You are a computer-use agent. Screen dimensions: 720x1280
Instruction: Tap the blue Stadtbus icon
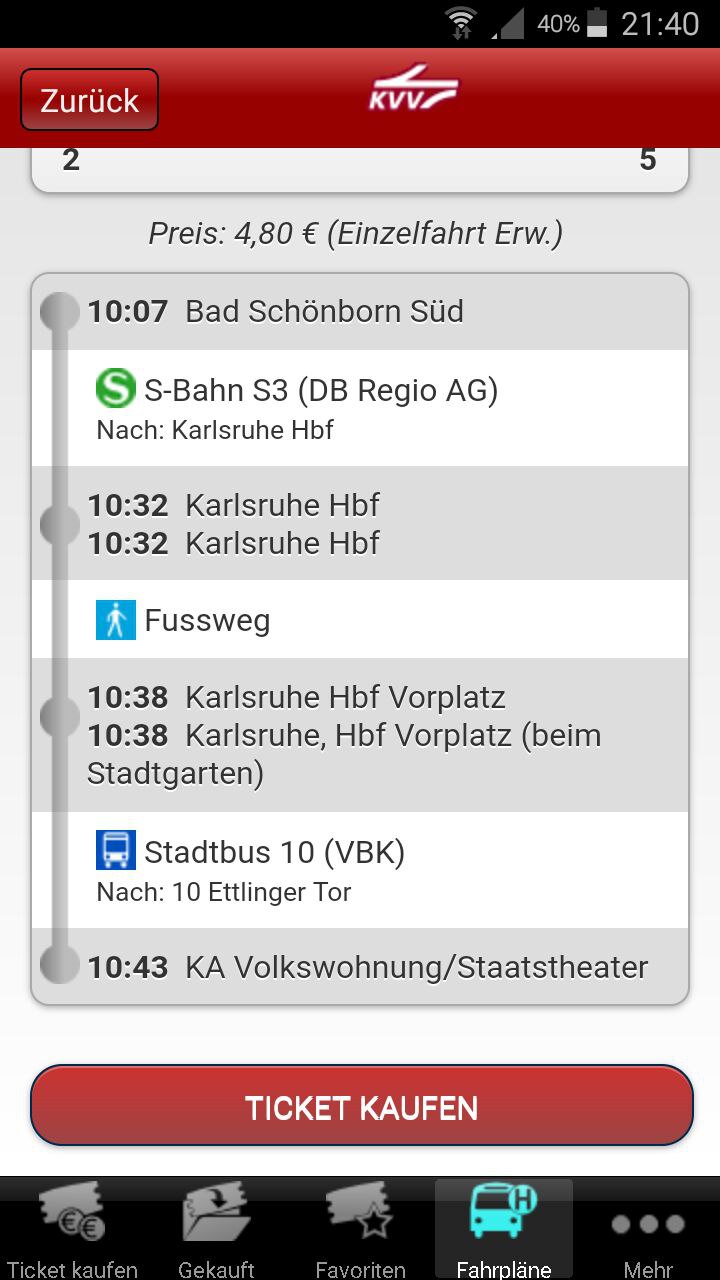pyautogui.click(x=115, y=851)
